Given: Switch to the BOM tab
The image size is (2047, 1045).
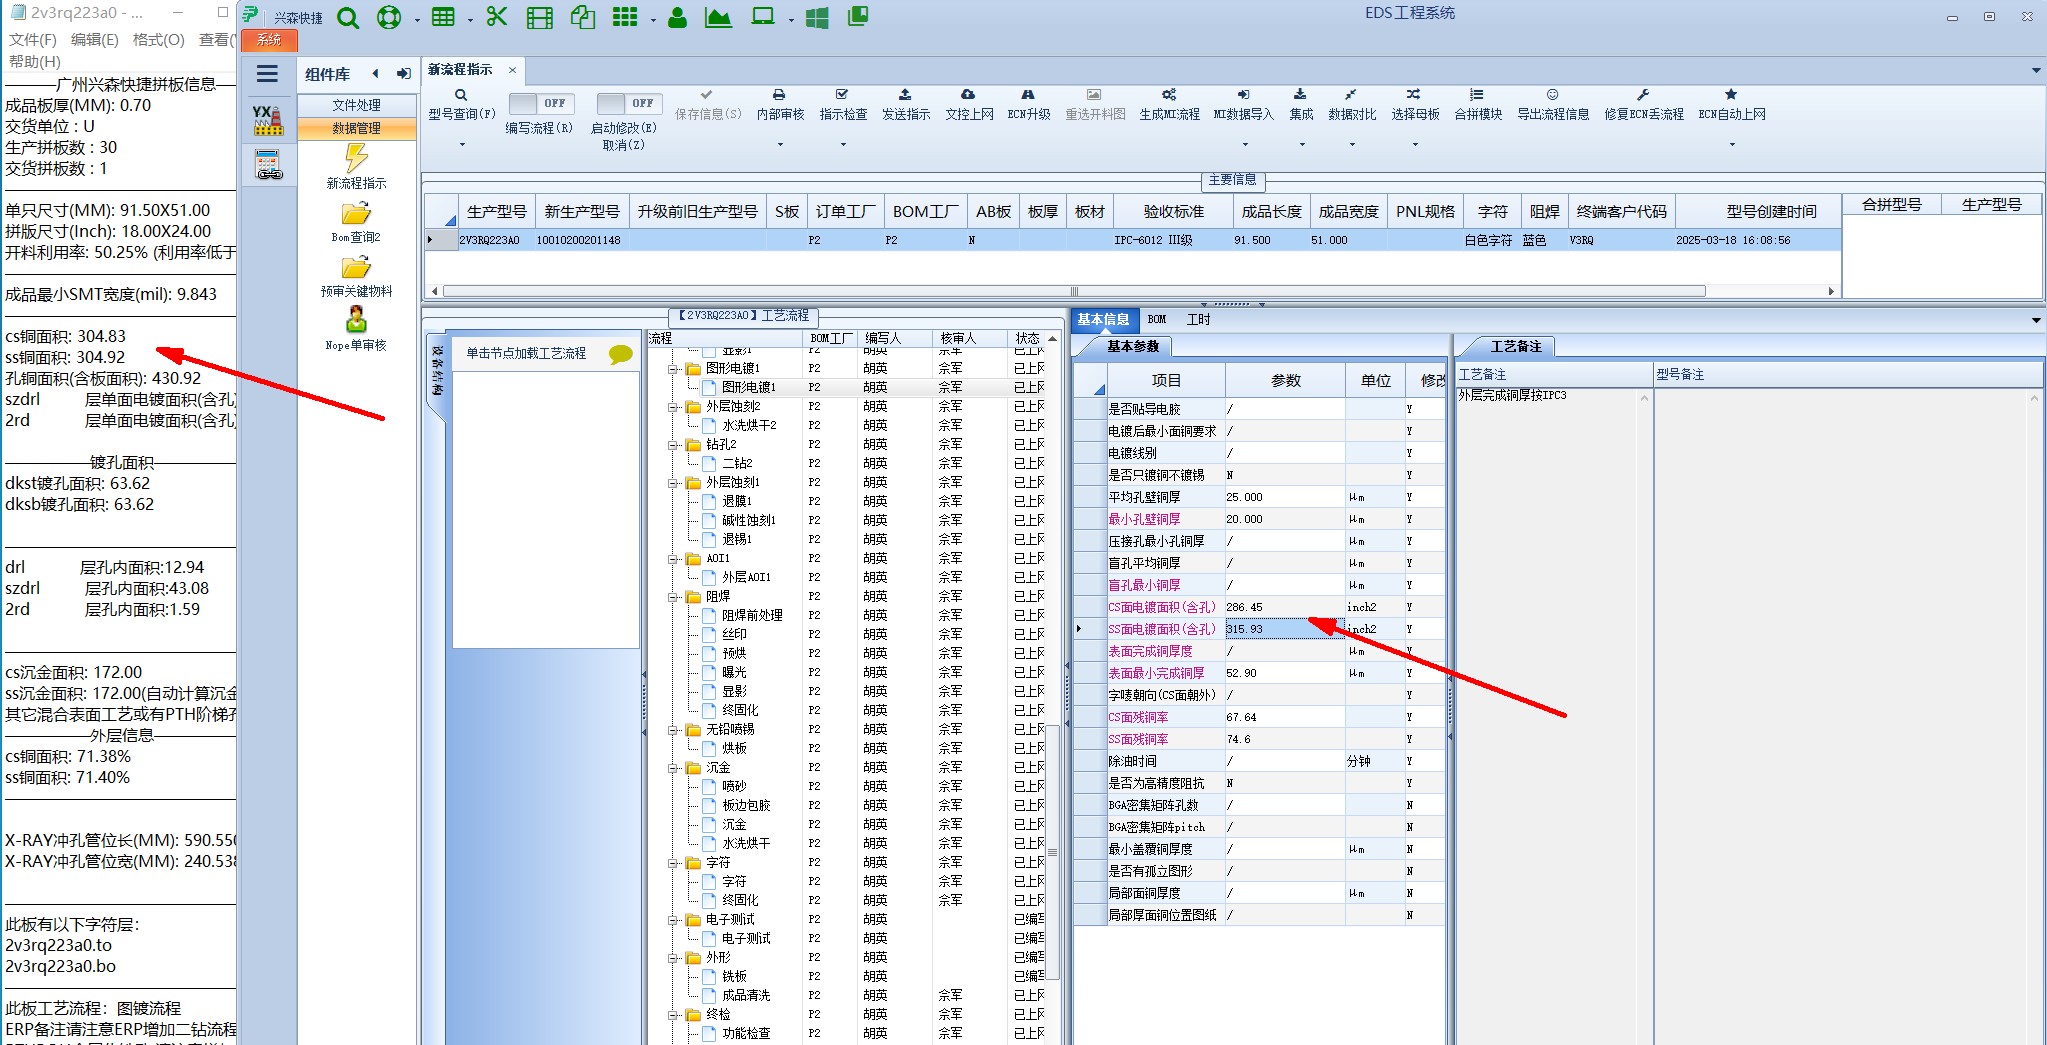Looking at the screenshot, I should click(x=1157, y=320).
